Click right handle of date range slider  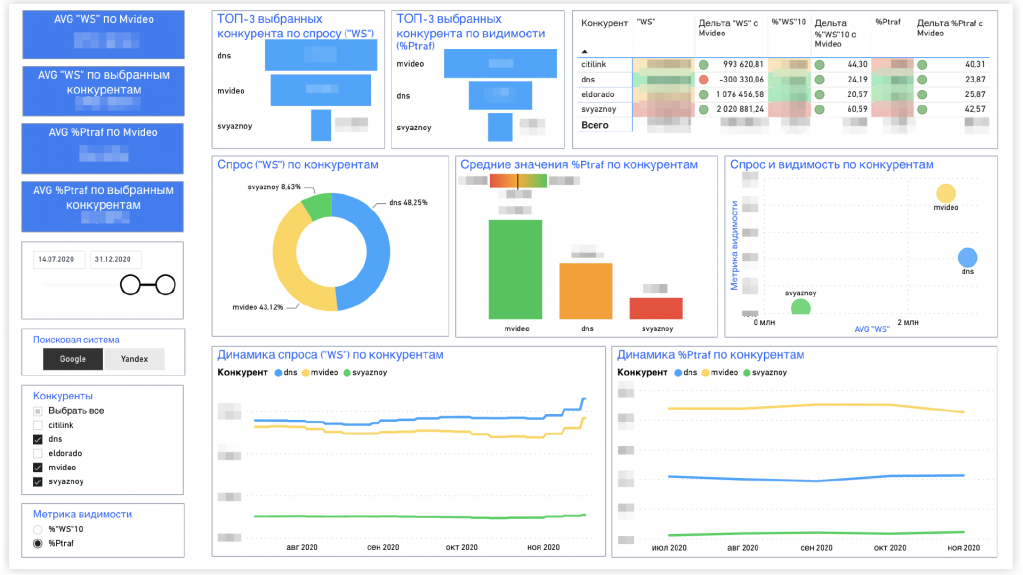point(165,285)
